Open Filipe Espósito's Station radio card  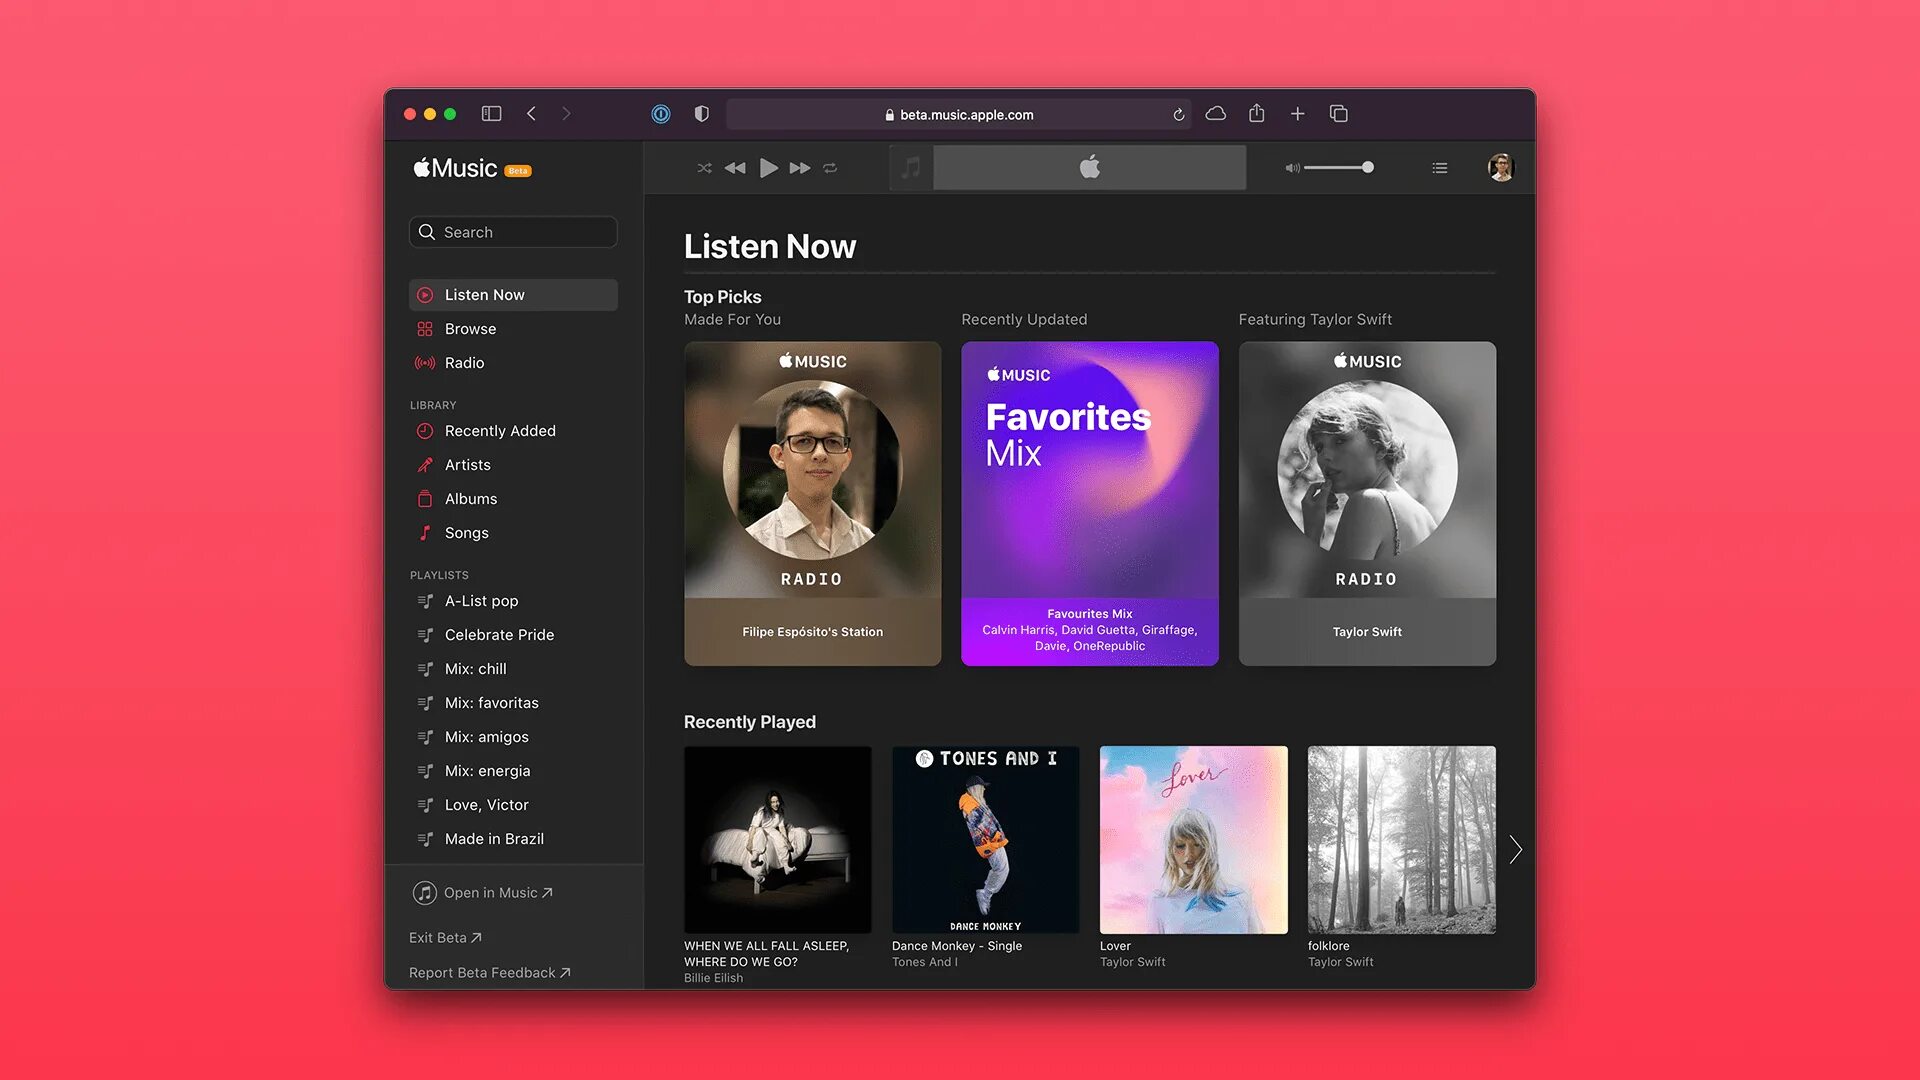tap(812, 502)
